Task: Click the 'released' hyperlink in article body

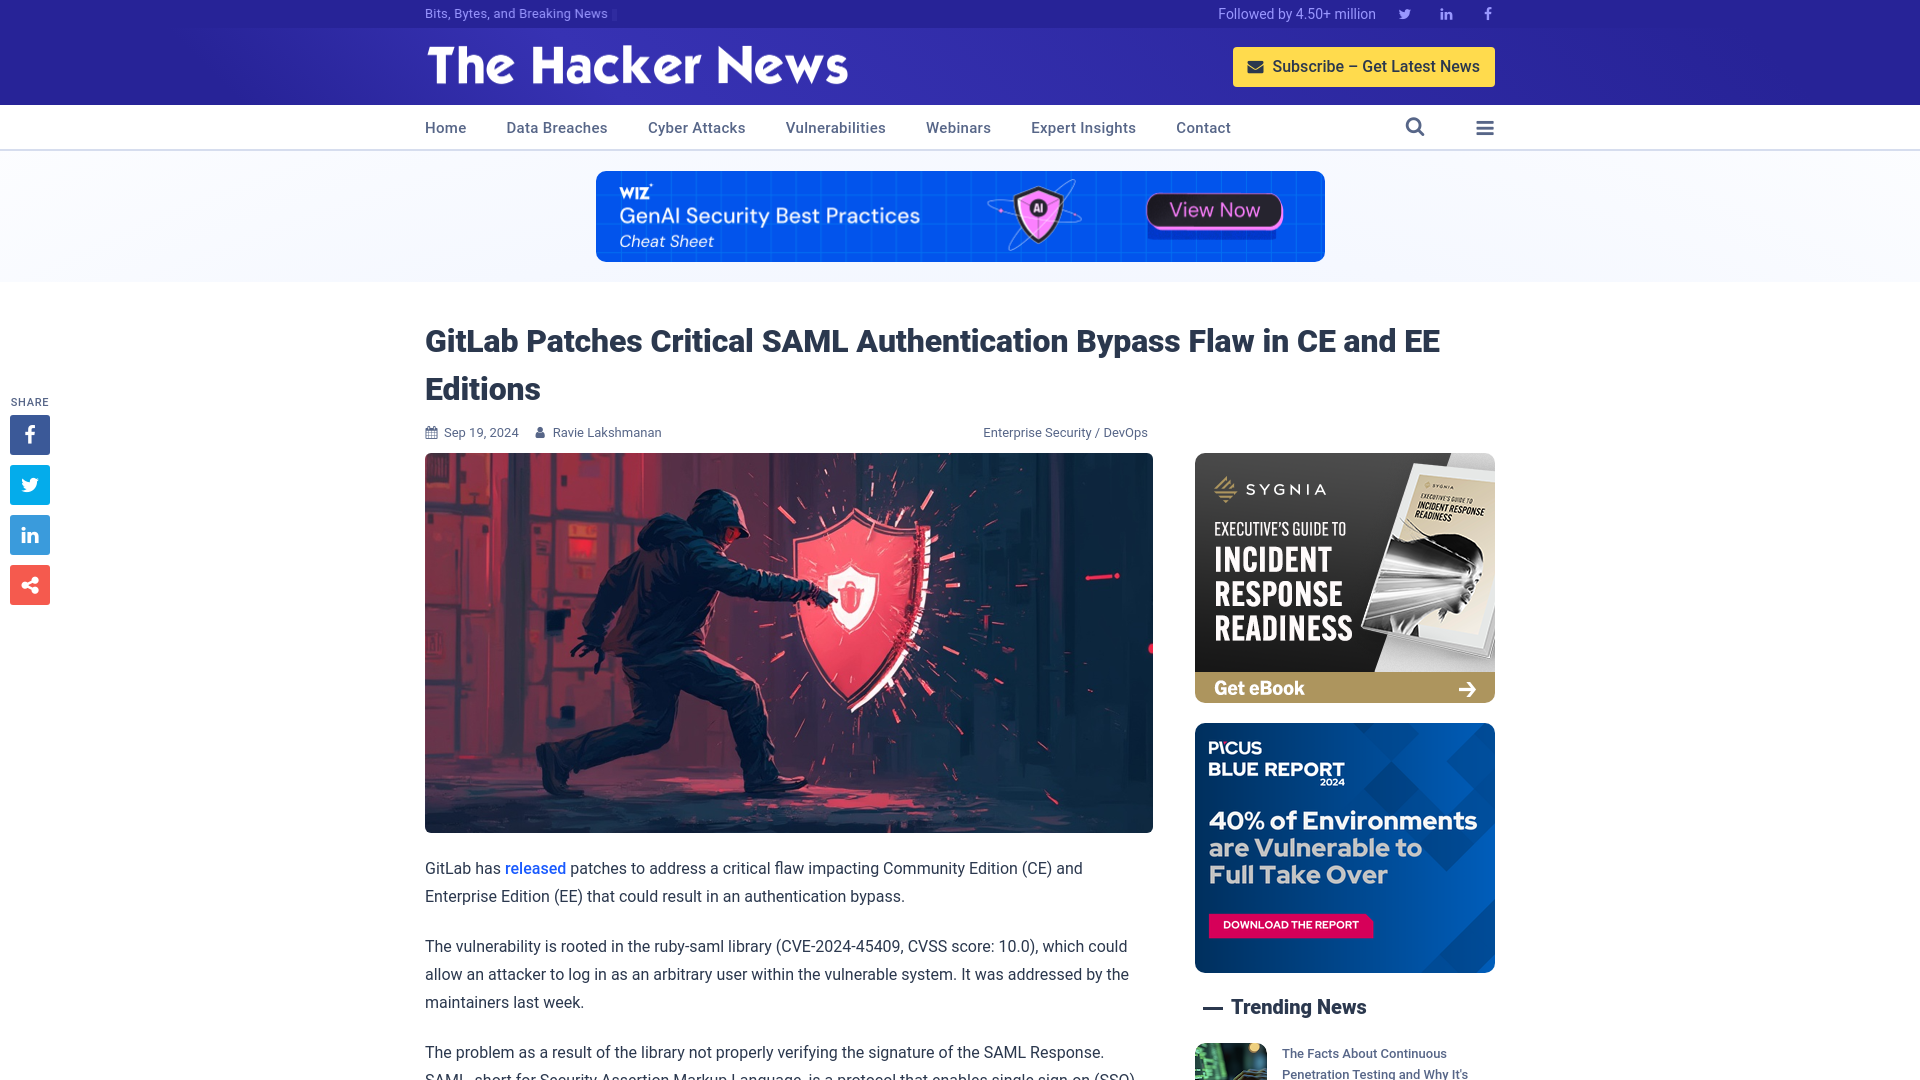Action: pos(535,868)
